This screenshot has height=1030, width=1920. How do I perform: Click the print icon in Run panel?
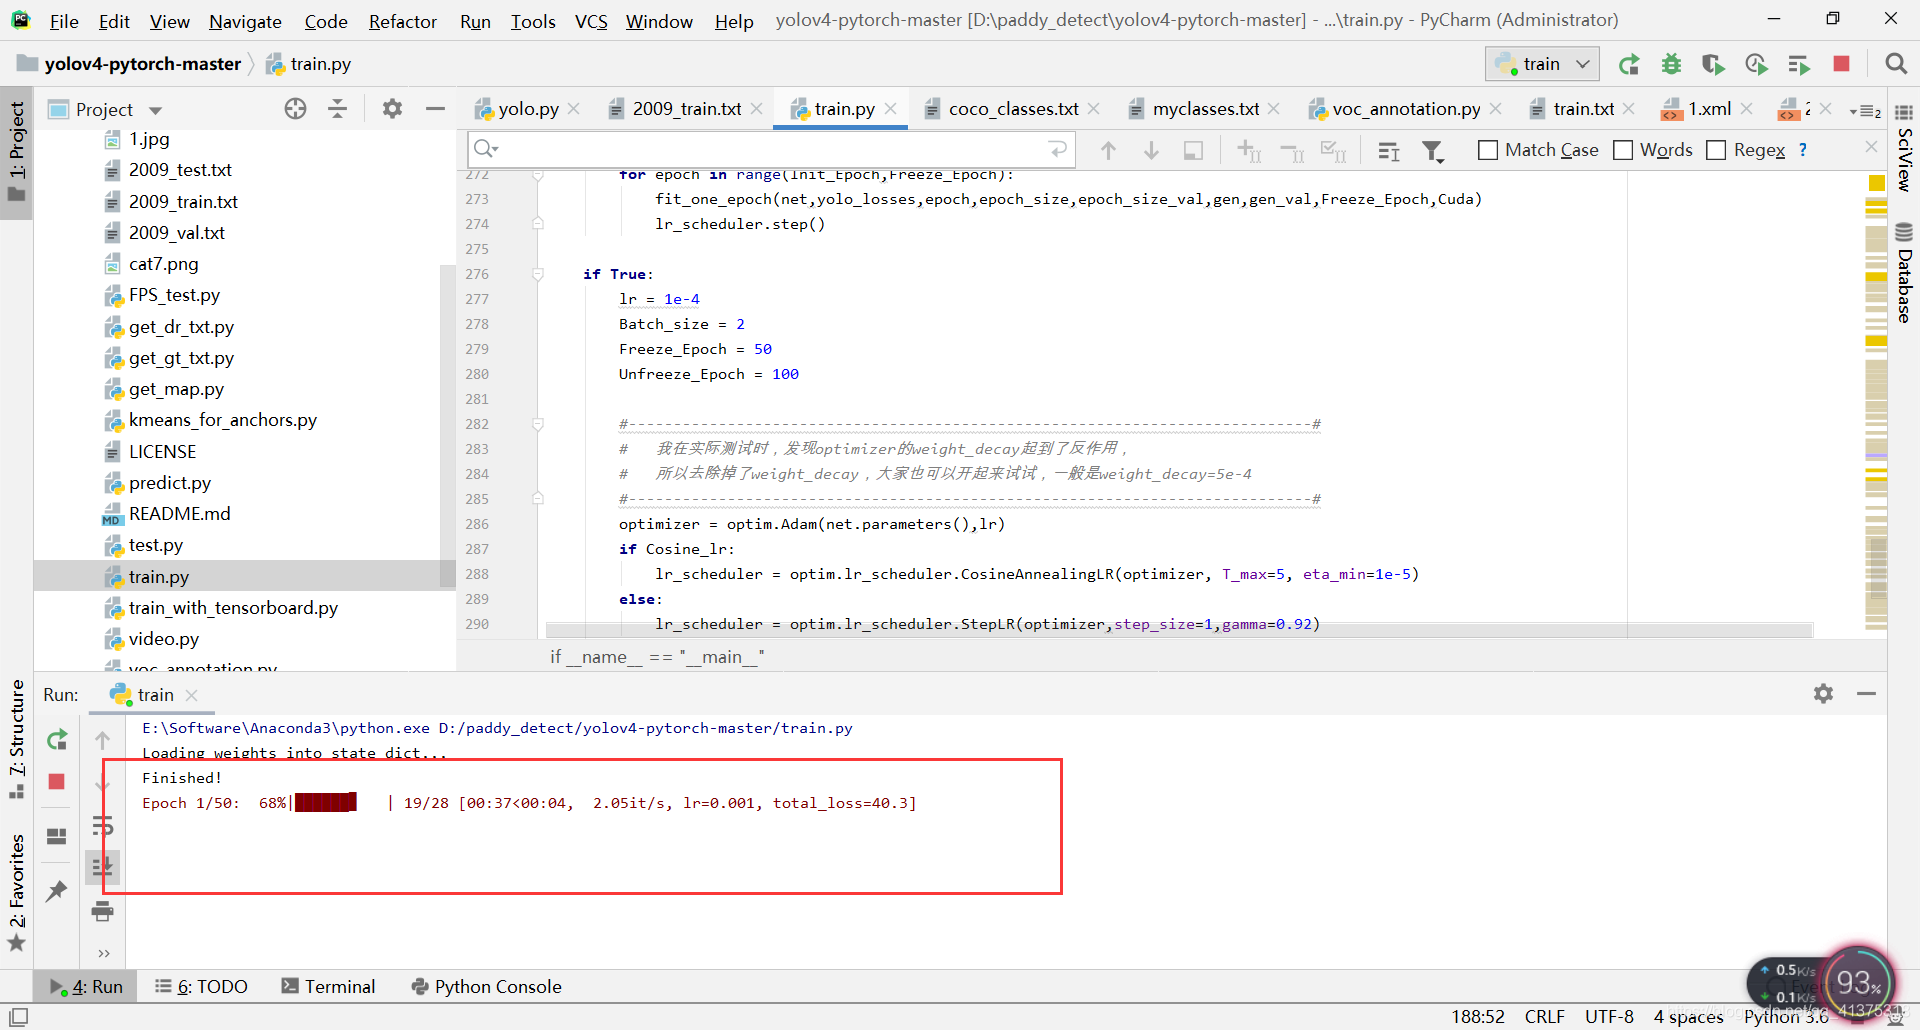102,911
